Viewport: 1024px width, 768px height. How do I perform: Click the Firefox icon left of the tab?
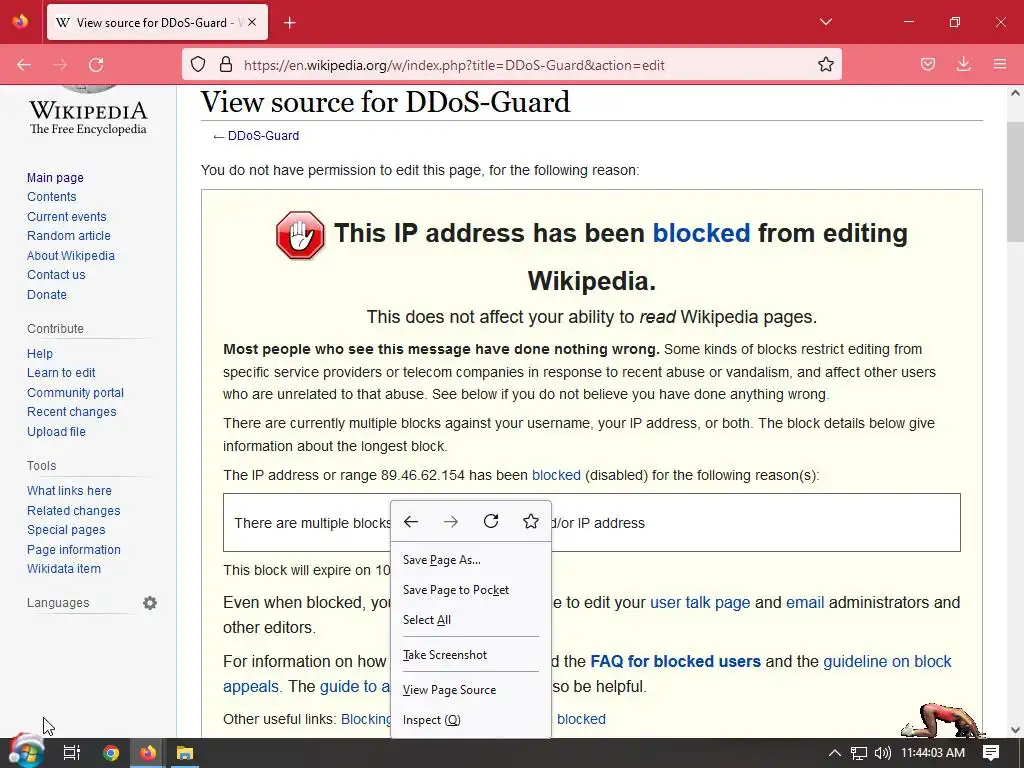20,22
